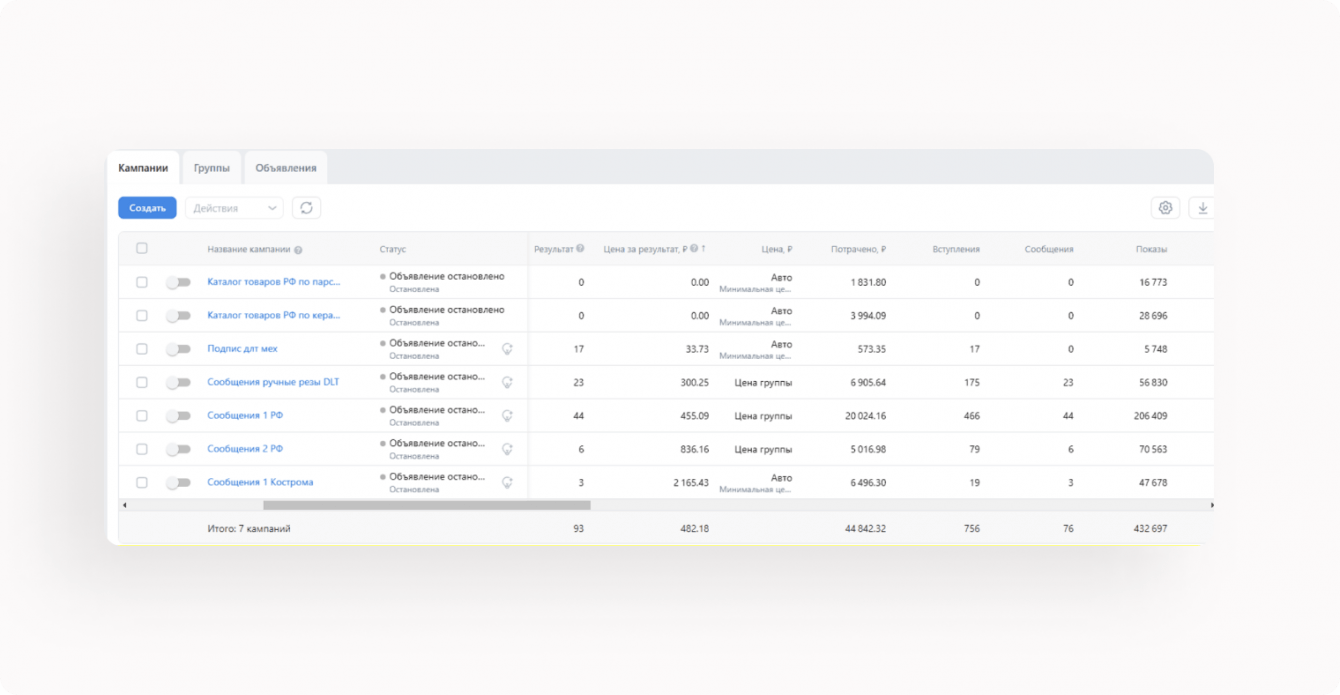
Task: Click lightbulb icon in Подпис длт мех row
Action: (507, 349)
